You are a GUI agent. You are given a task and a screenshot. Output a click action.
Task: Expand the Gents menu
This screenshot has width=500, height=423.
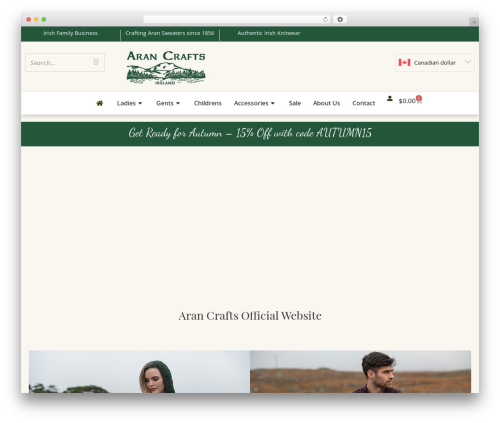[x=168, y=103]
